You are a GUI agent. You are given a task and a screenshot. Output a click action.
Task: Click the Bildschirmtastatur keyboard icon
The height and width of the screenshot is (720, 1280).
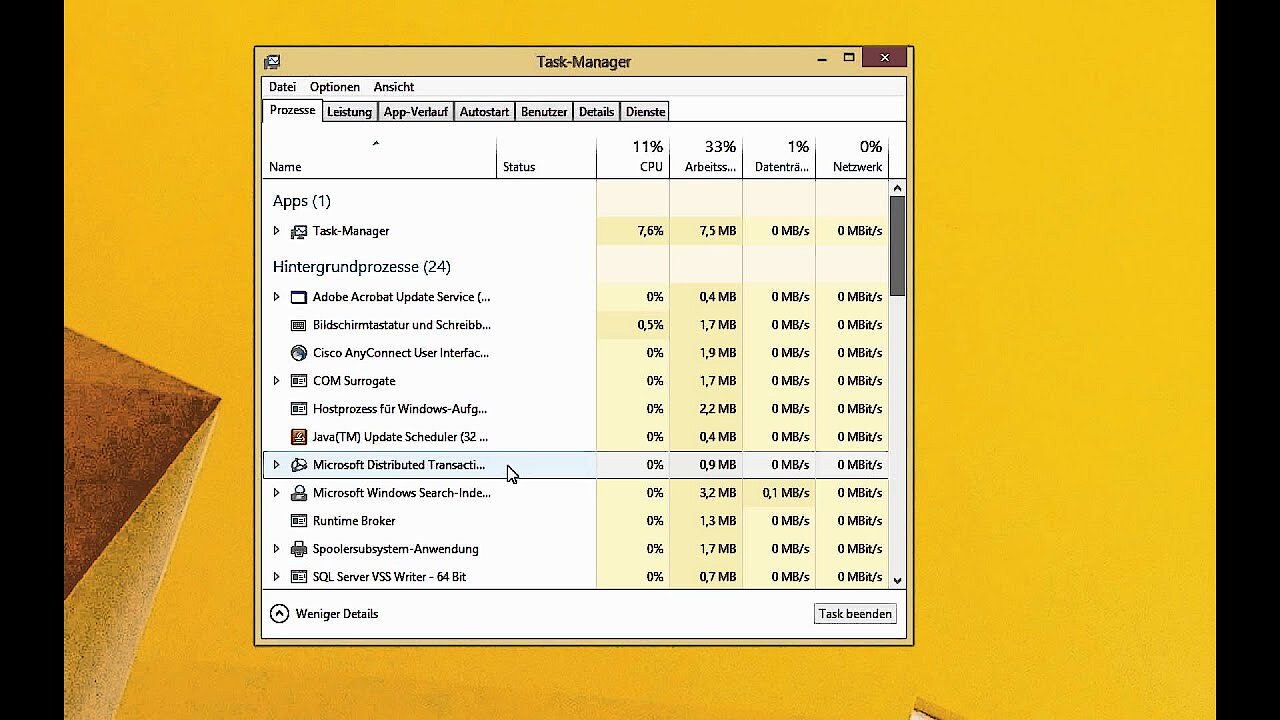click(x=298, y=325)
